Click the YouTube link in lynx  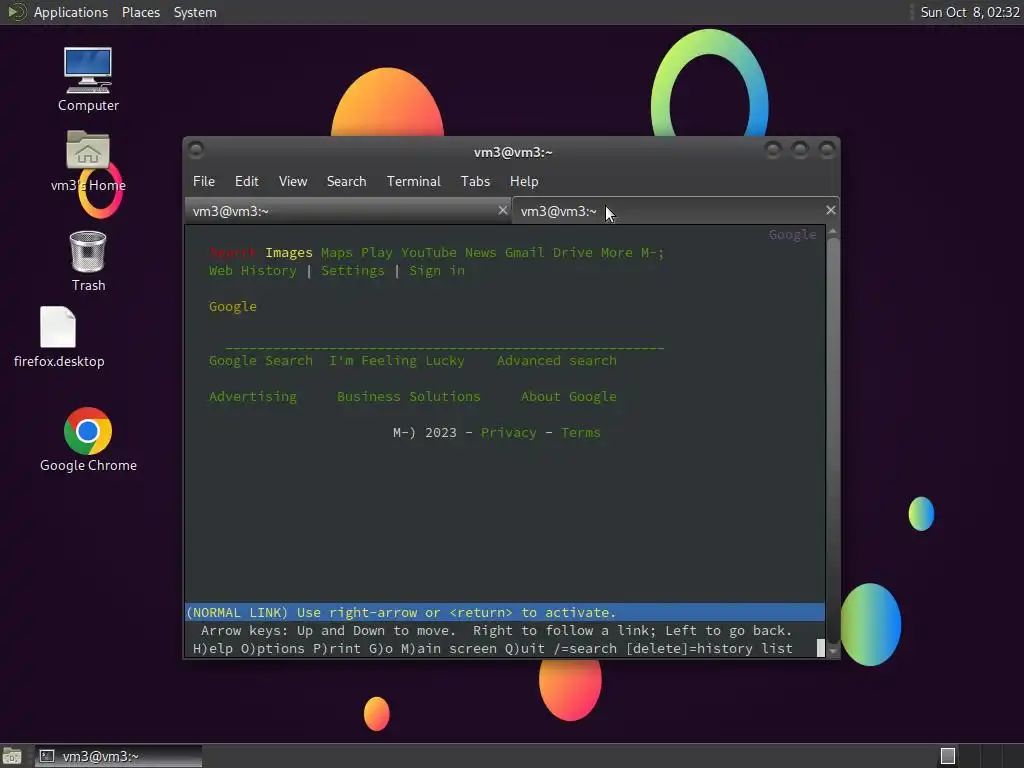click(x=428, y=253)
